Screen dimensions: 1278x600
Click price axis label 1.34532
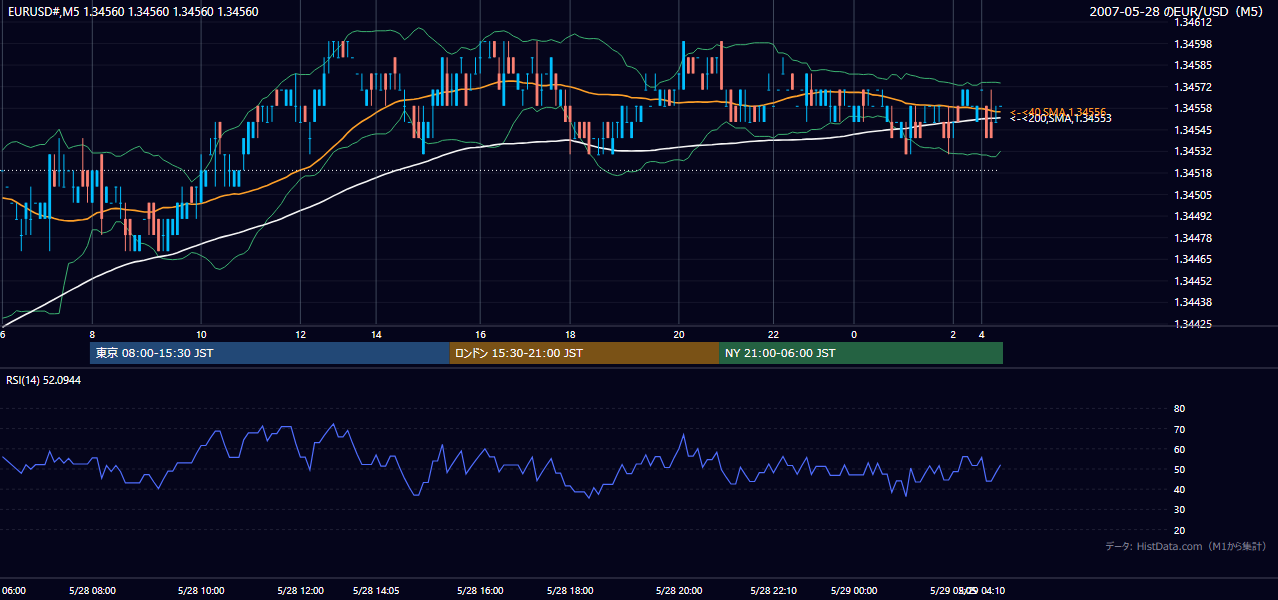(1195, 152)
